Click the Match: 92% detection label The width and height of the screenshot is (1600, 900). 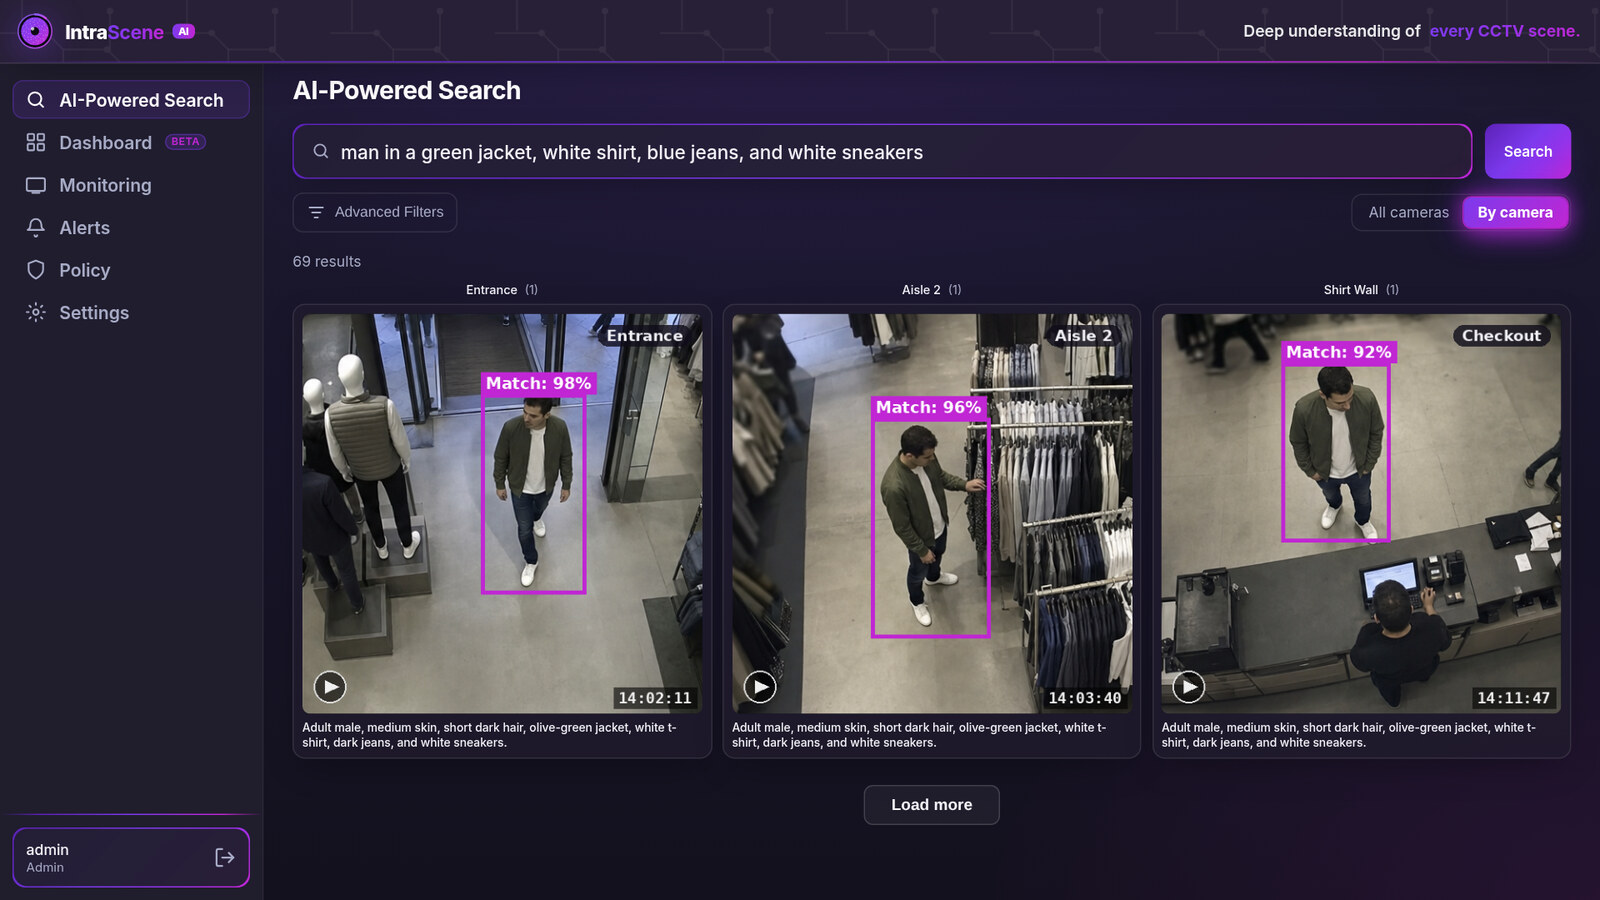click(1339, 352)
